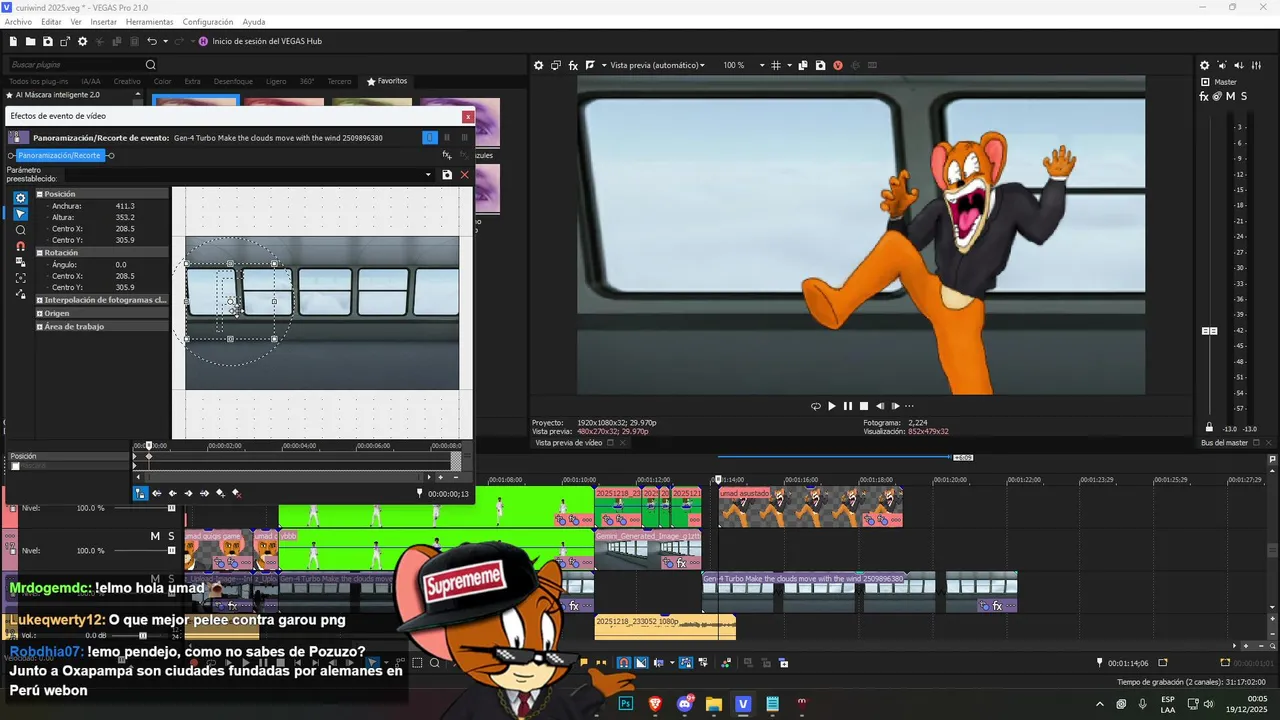Select the Panoramización/Recorte chain button
Image resolution: width=1280 pixels, height=720 pixels.
coord(60,155)
